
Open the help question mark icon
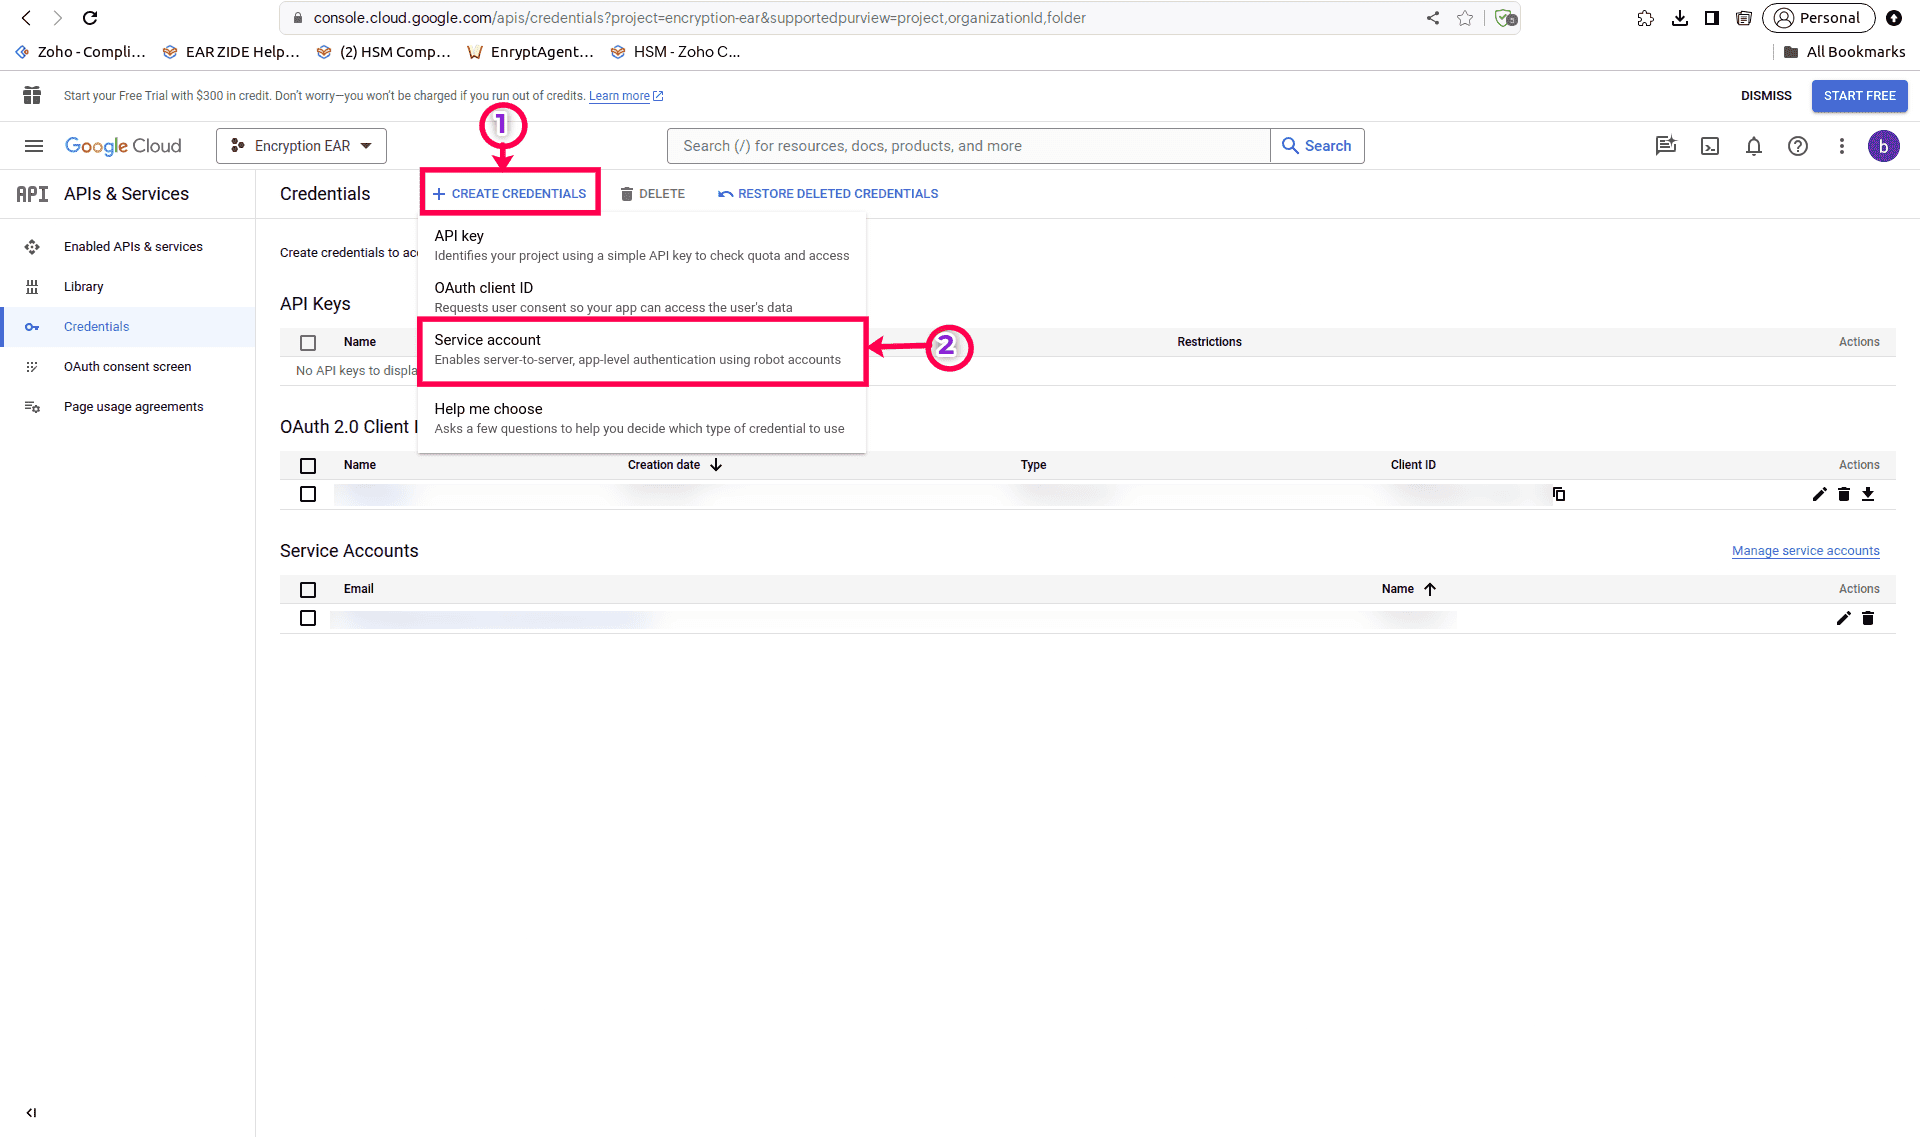click(x=1798, y=146)
